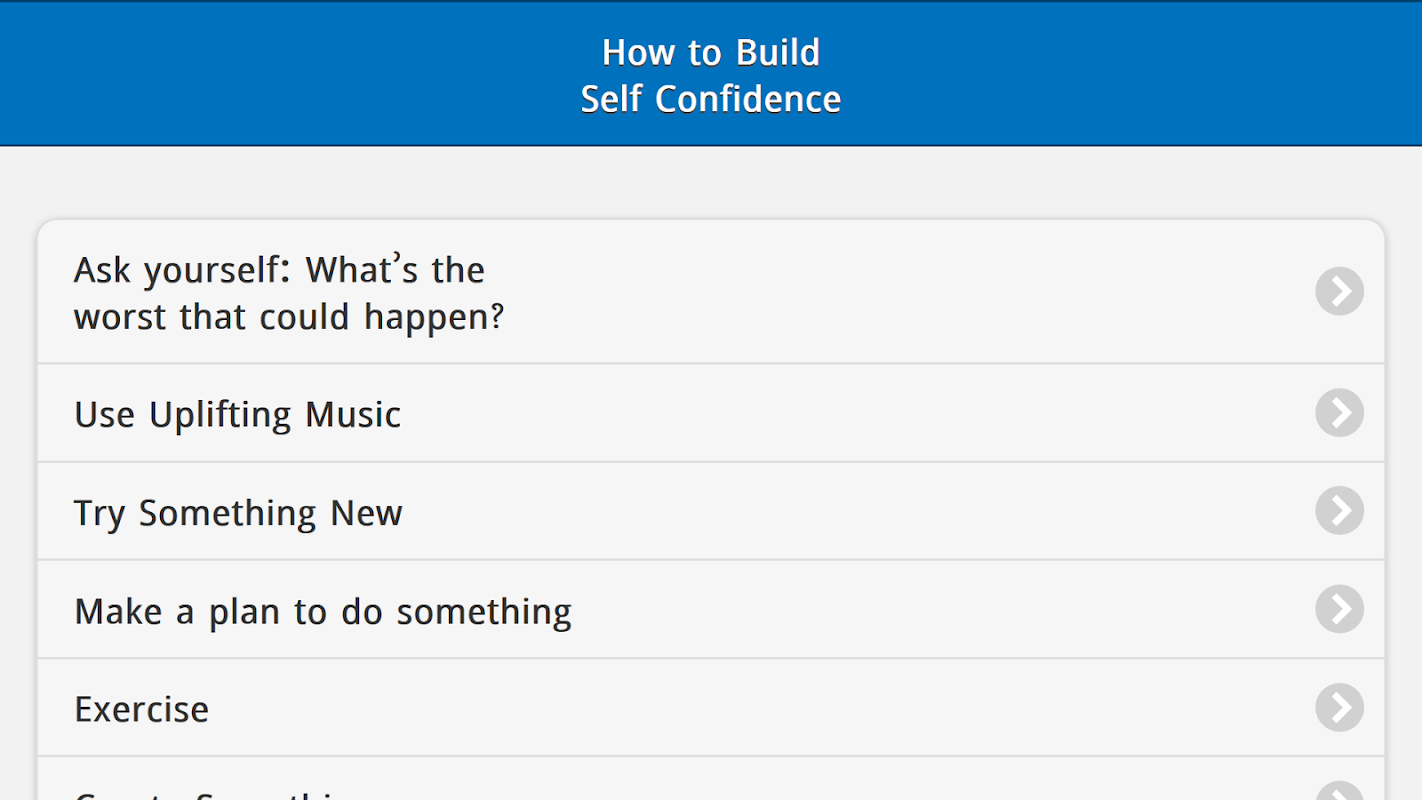Tap the 'Something New' label text
The height and width of the screenshot is (800, 1422).
tap(270, 512)
